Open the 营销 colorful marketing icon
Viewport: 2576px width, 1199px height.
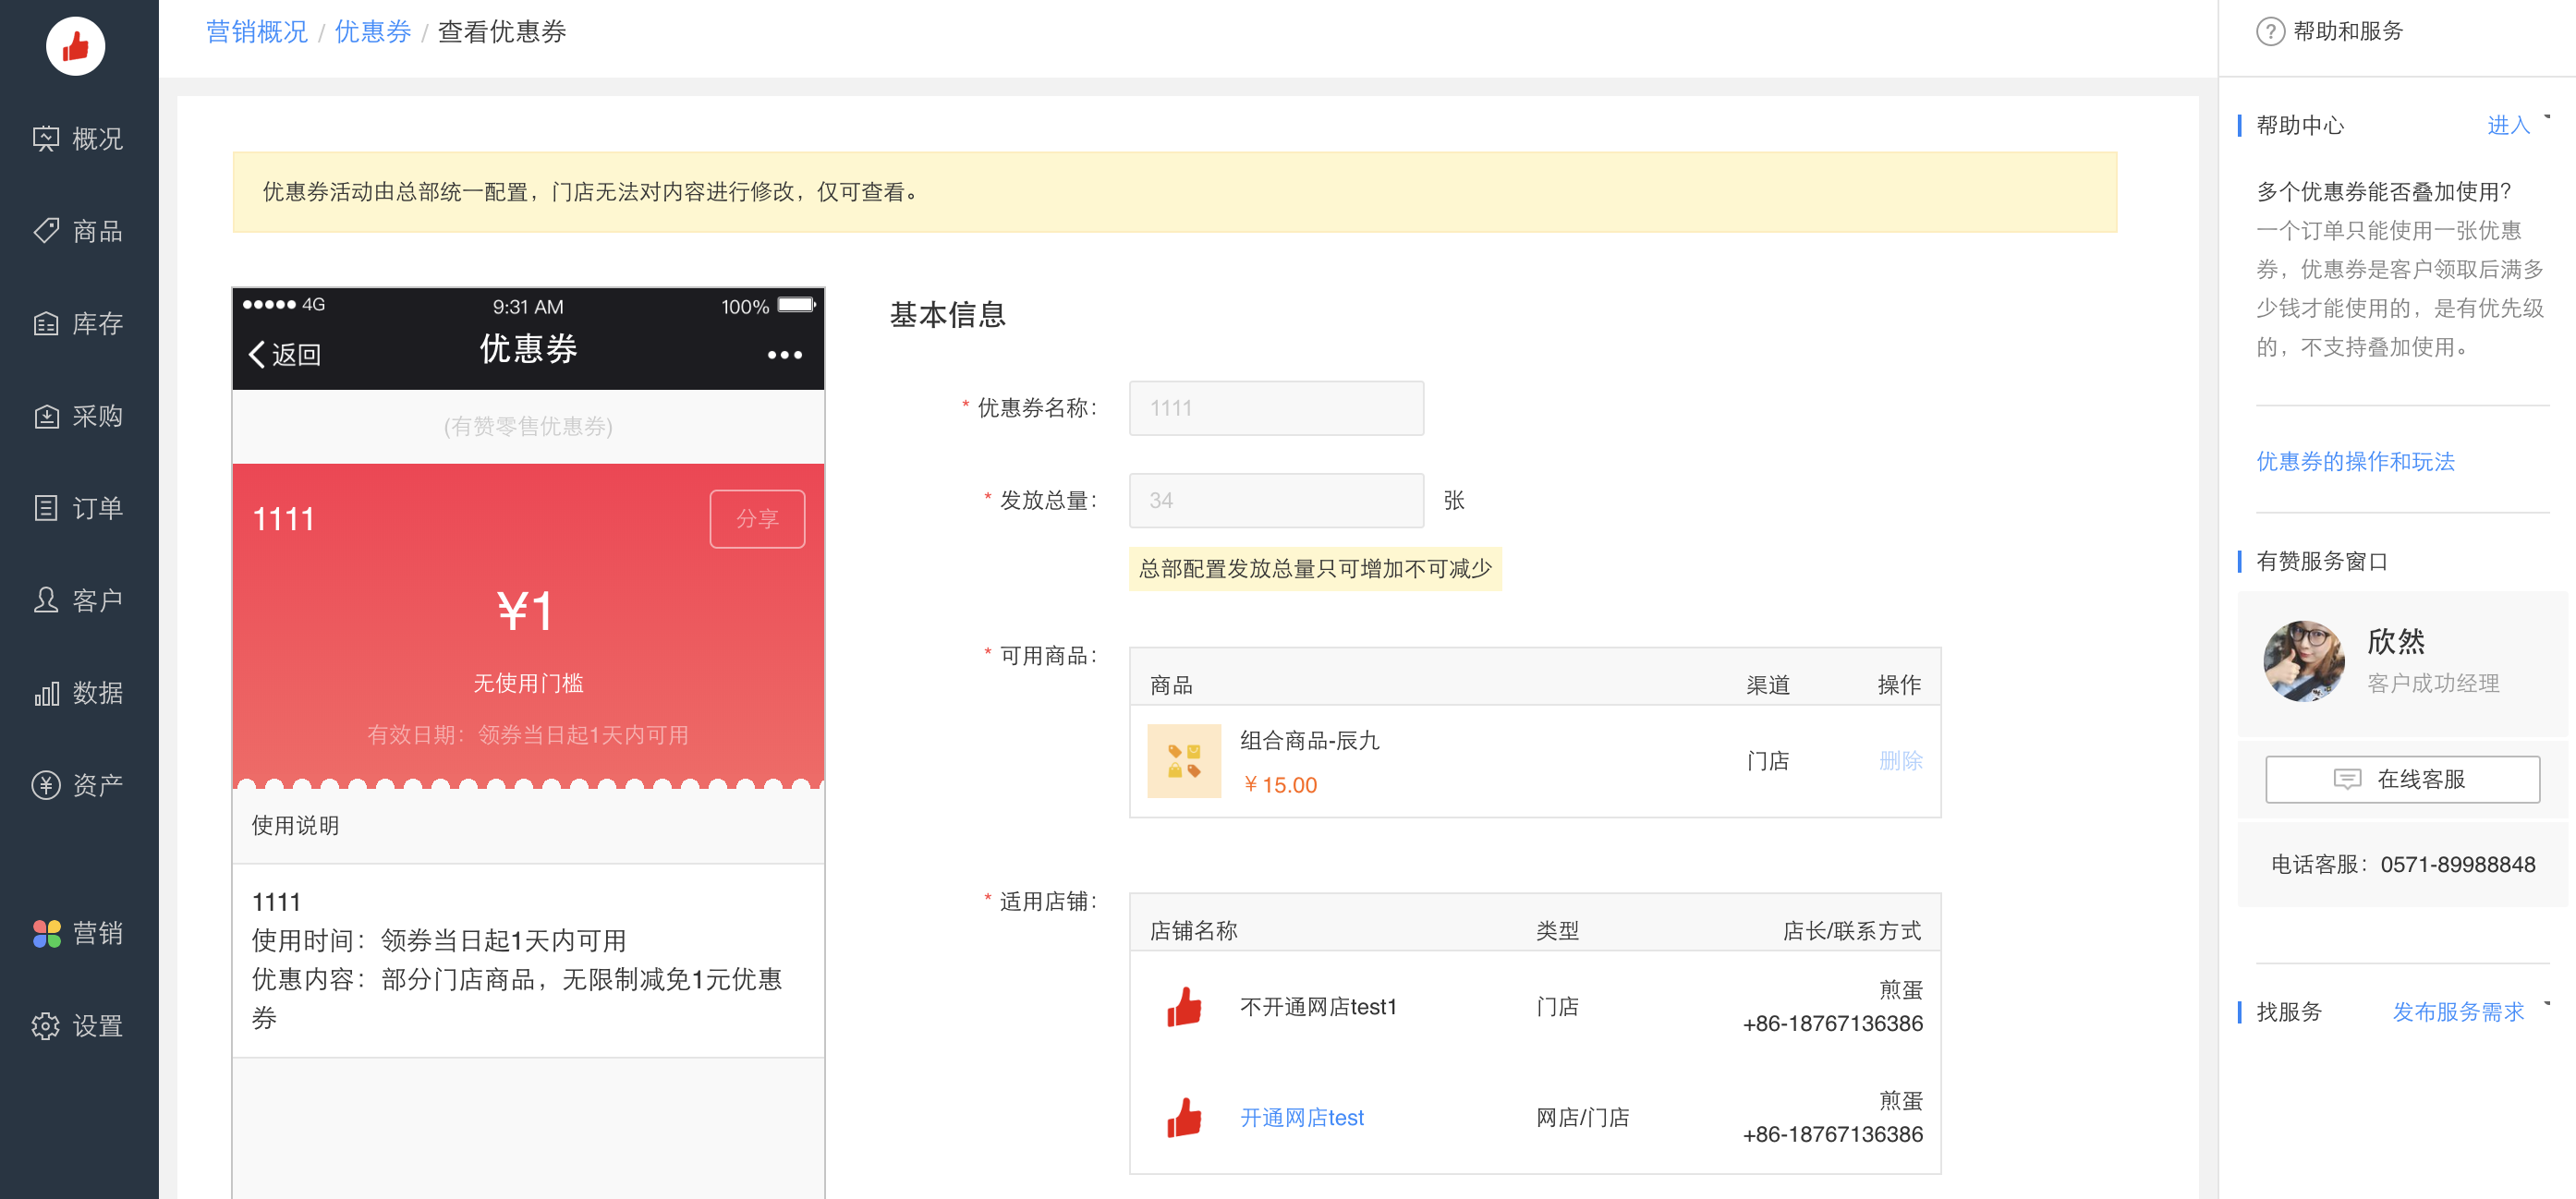(x=46, y=933)
